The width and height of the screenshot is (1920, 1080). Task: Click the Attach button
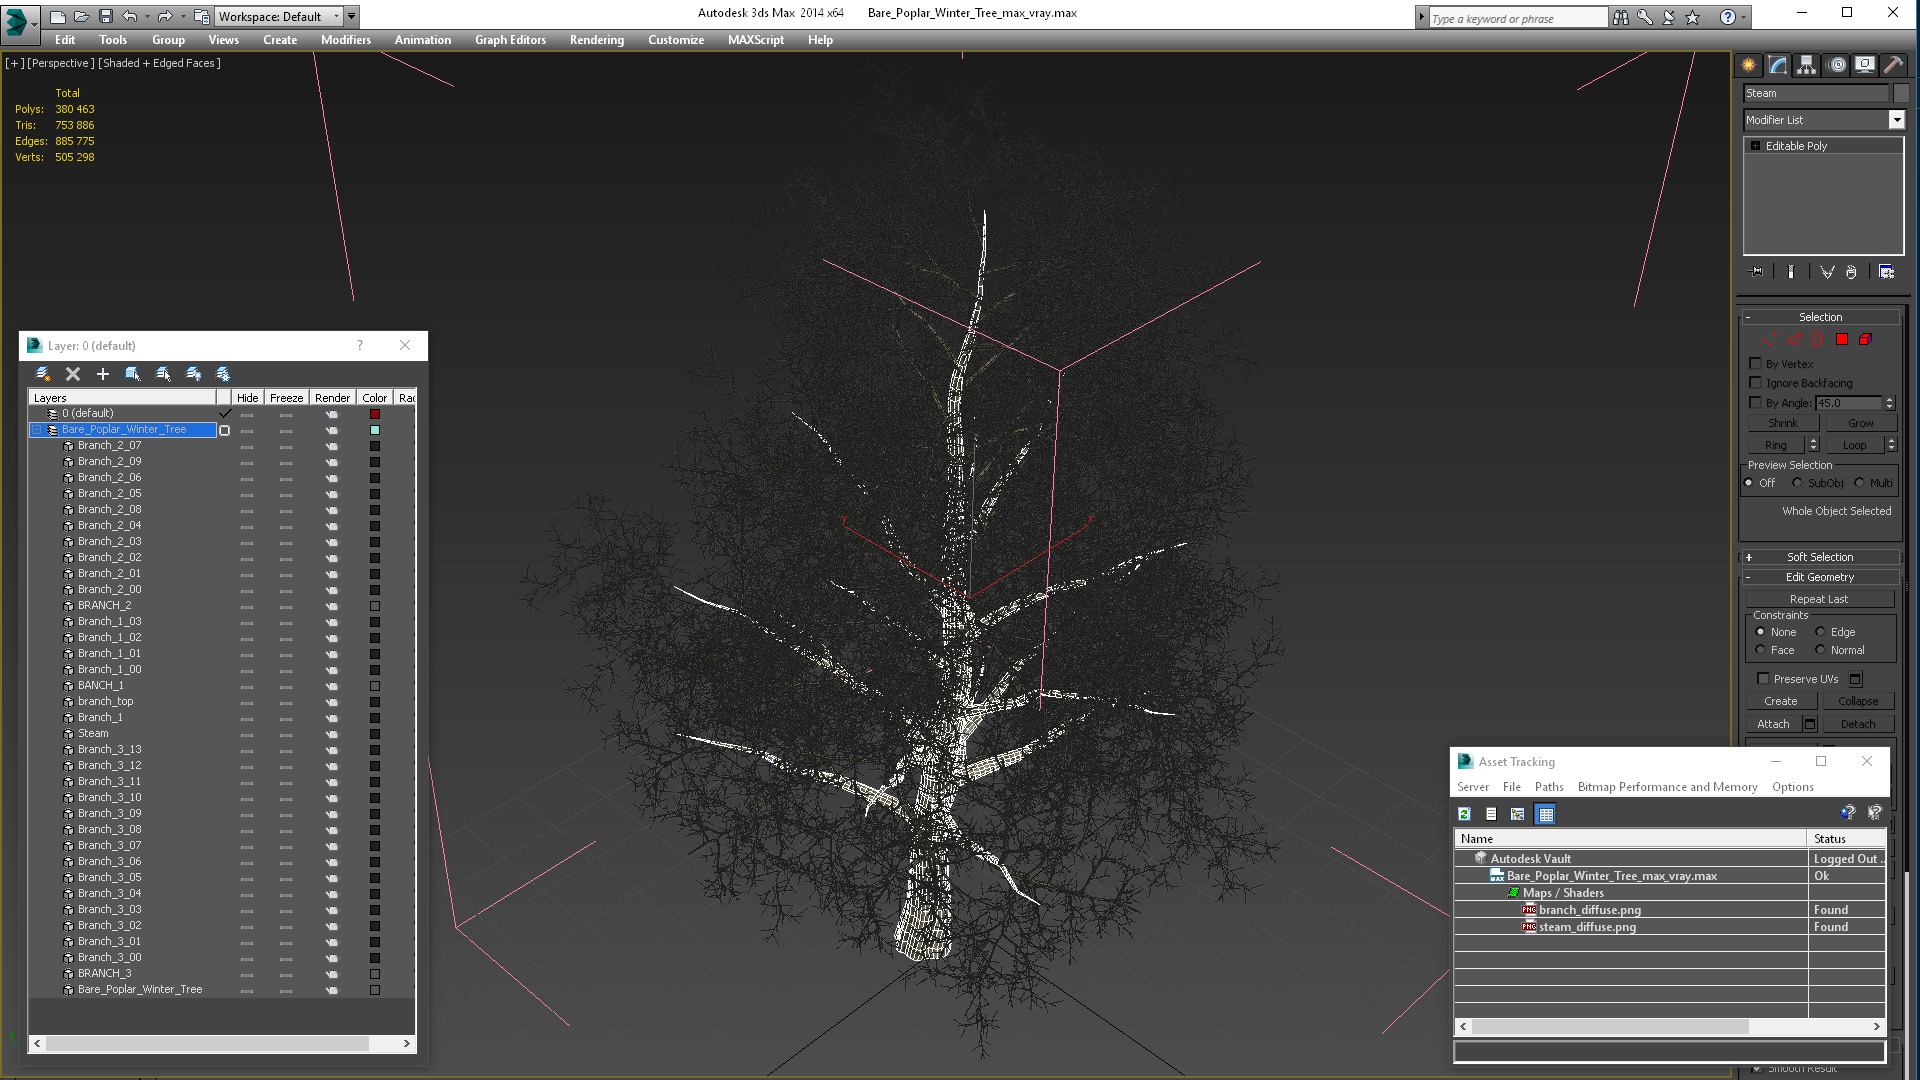(x=1773, y=724)
